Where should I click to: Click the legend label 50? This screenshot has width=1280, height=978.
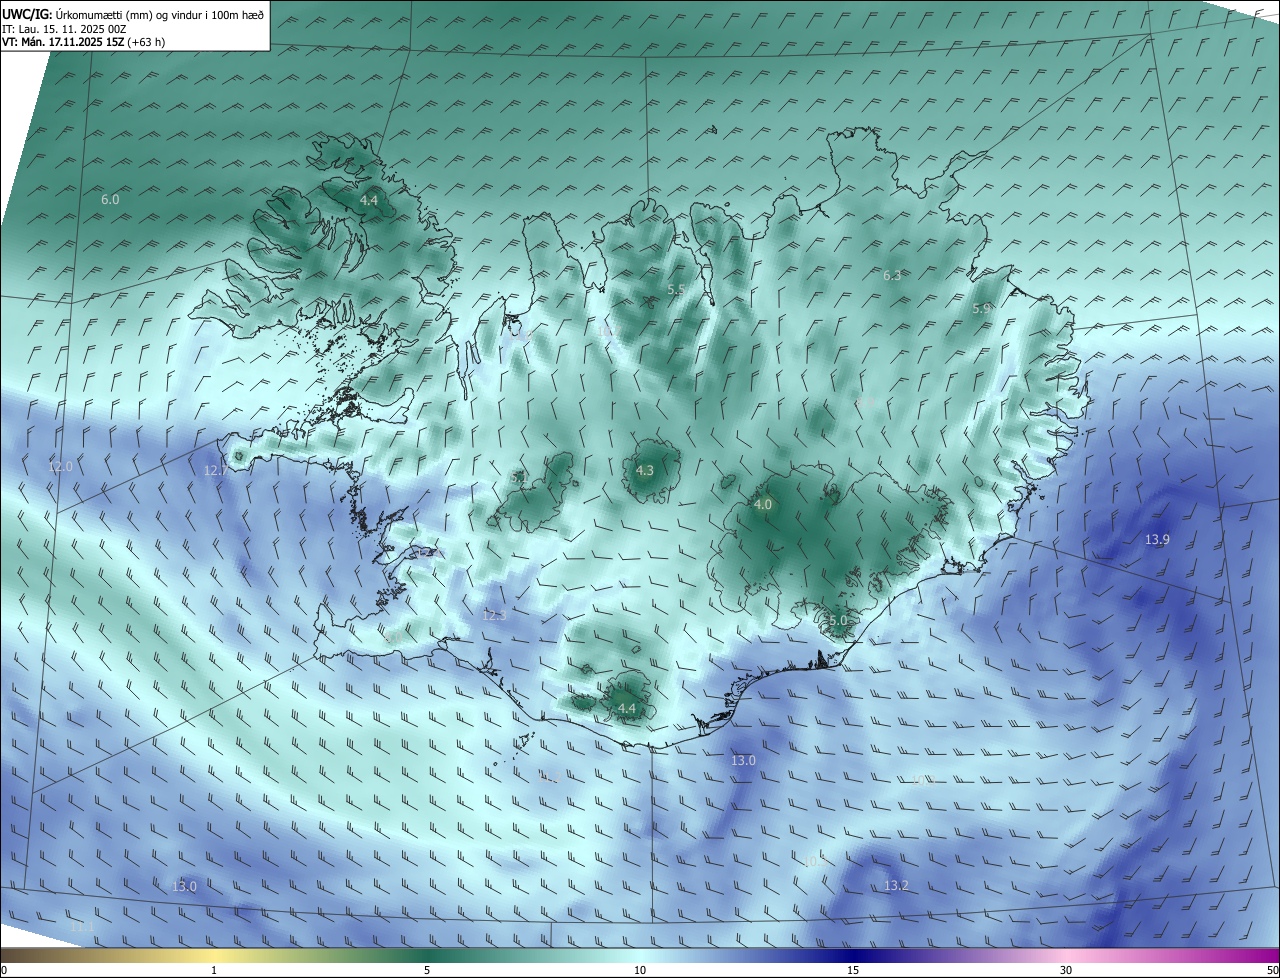coord(1272,970)
